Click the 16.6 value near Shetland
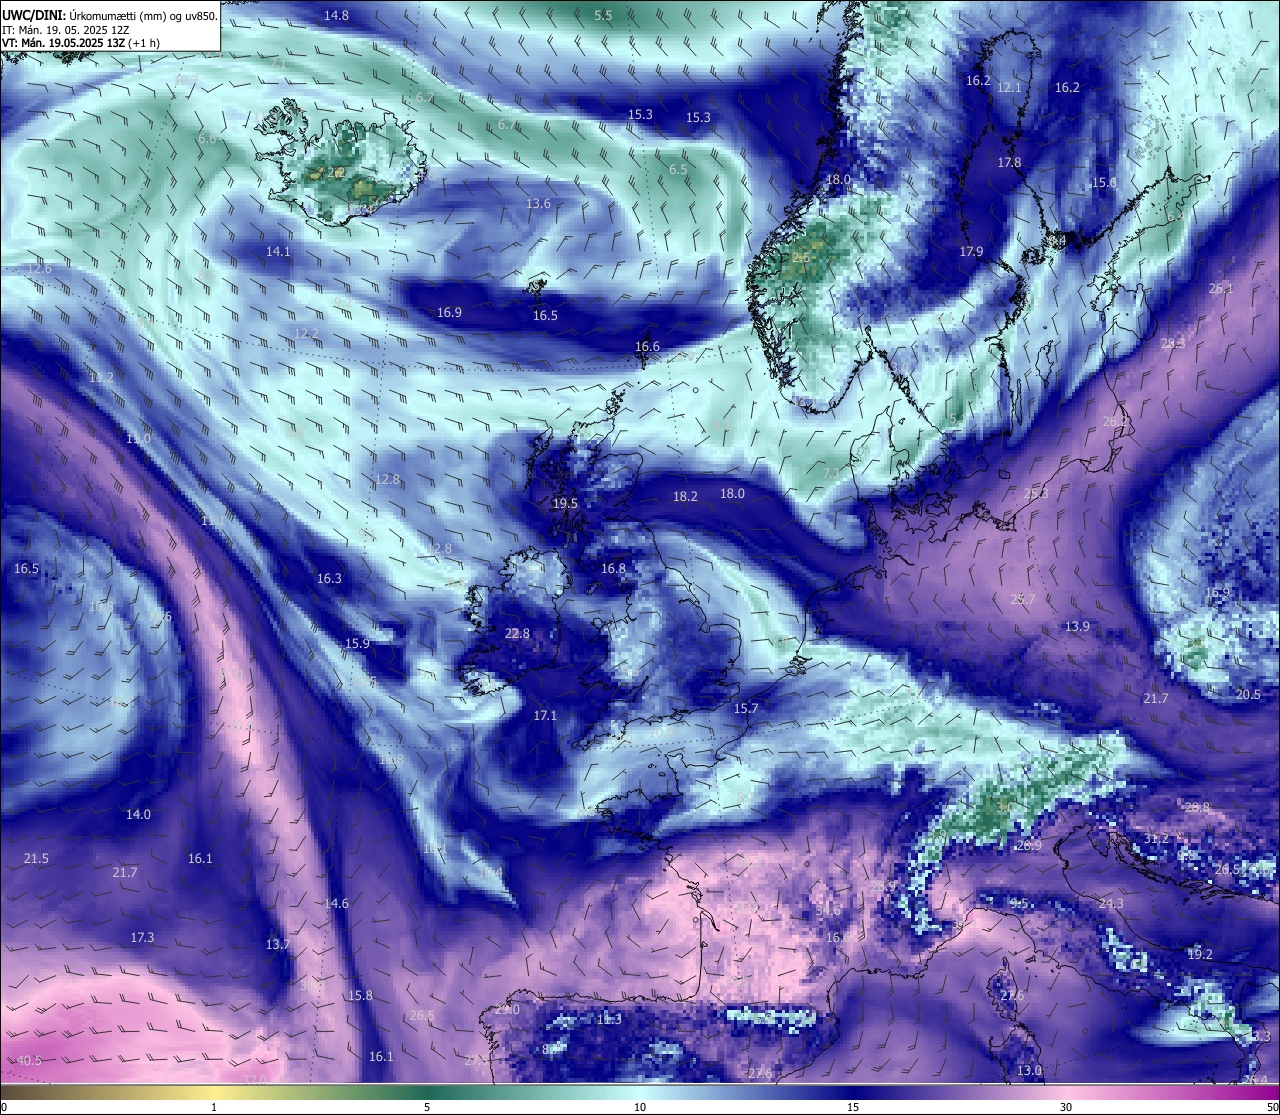This screenshot has height=1115, width=1280. (x=647, y=347)
